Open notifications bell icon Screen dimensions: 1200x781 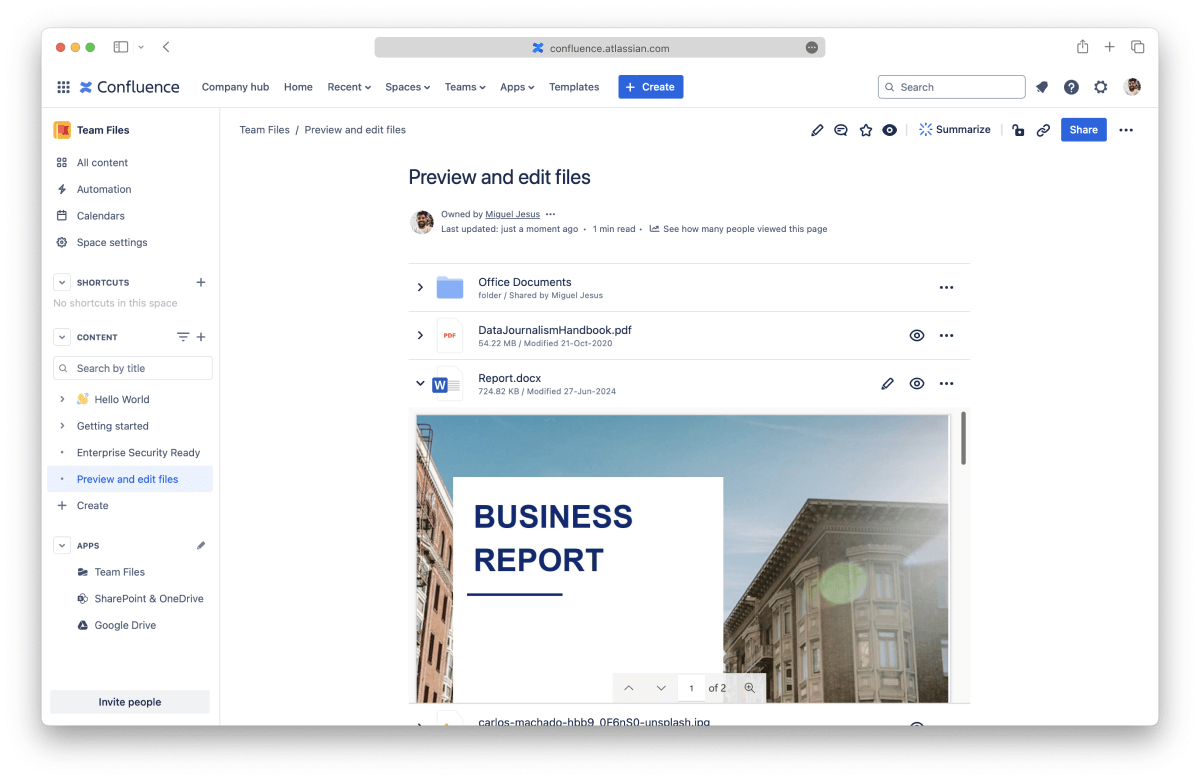coord(1042,87)
